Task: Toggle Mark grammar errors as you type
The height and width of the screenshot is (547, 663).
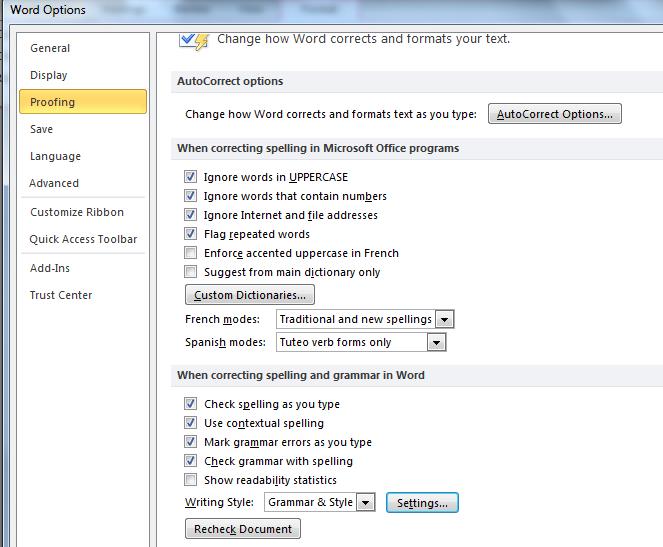Action: pyautogui.click(x=190, y=442)
